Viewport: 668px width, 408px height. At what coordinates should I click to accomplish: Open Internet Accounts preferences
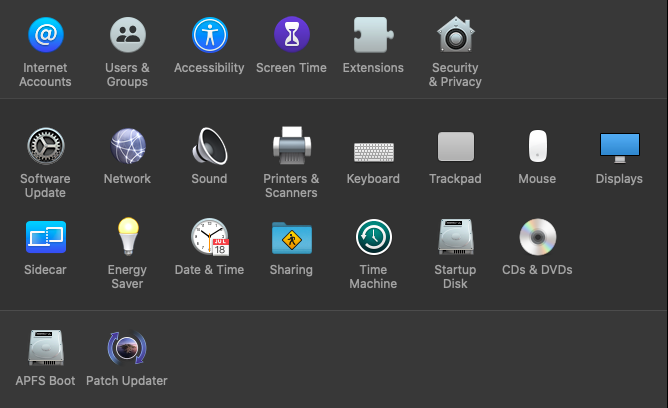pyautogui.click(x=46, y=35)
